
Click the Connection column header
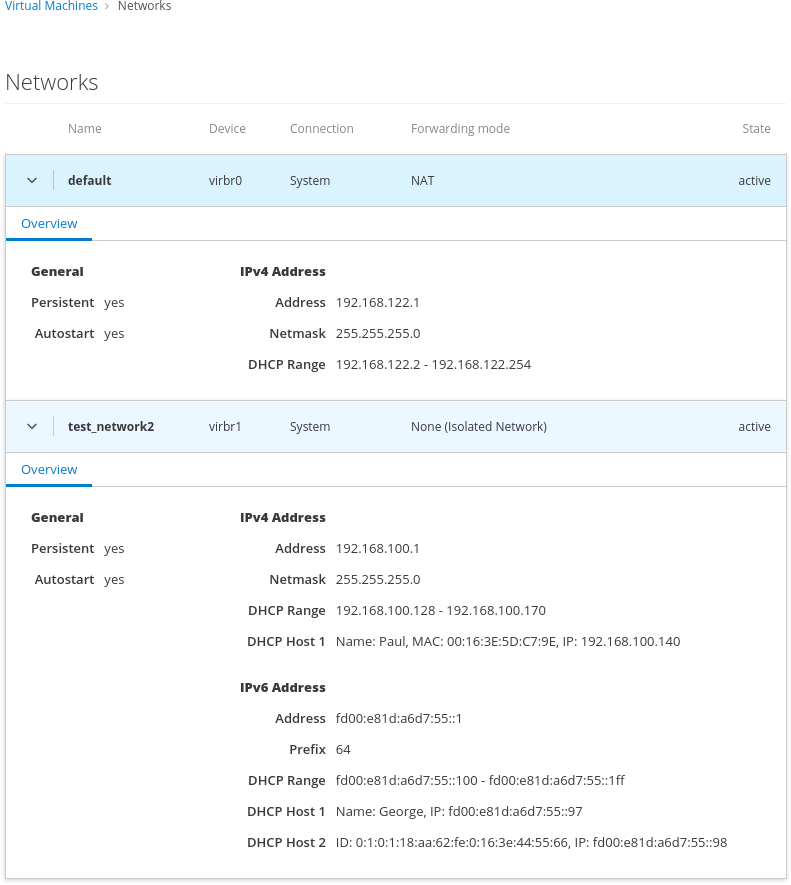(x=321, y=129)
